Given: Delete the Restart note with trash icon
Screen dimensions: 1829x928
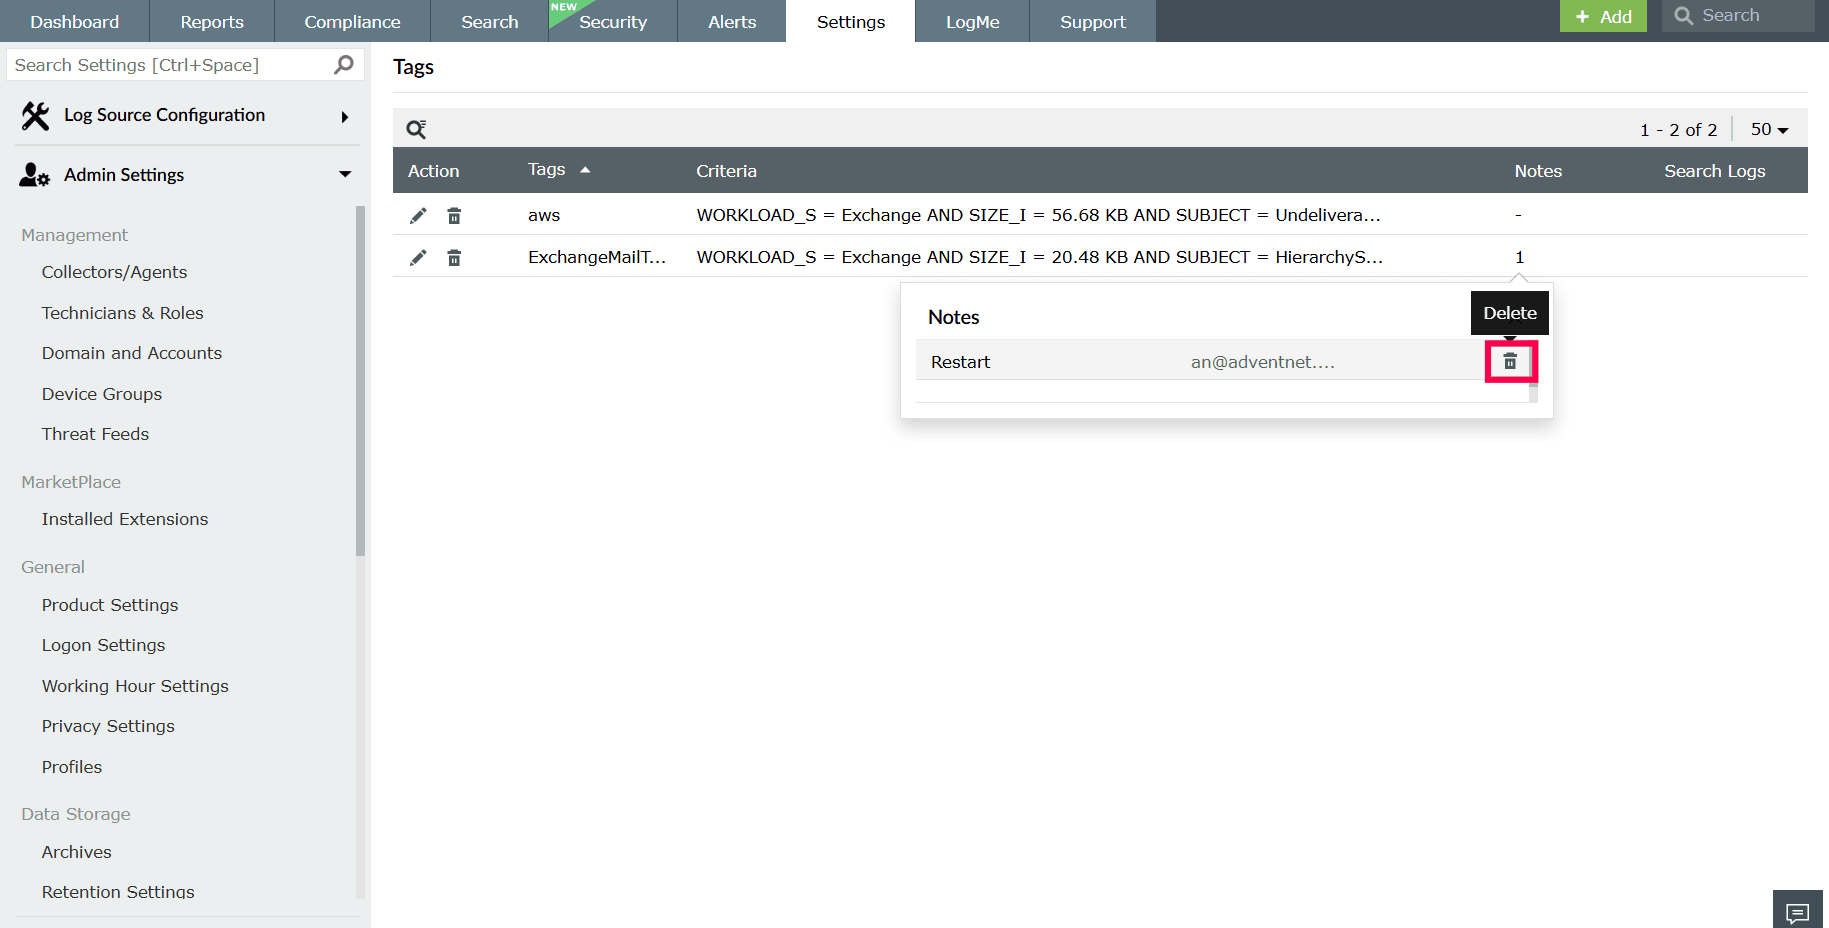Looking at the screenshot, I should [x=1510, y=361].
